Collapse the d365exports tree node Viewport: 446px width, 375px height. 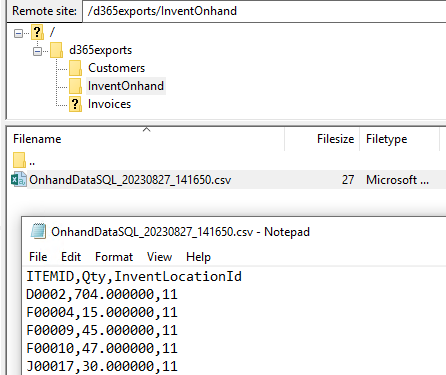[x=38, y=51]
